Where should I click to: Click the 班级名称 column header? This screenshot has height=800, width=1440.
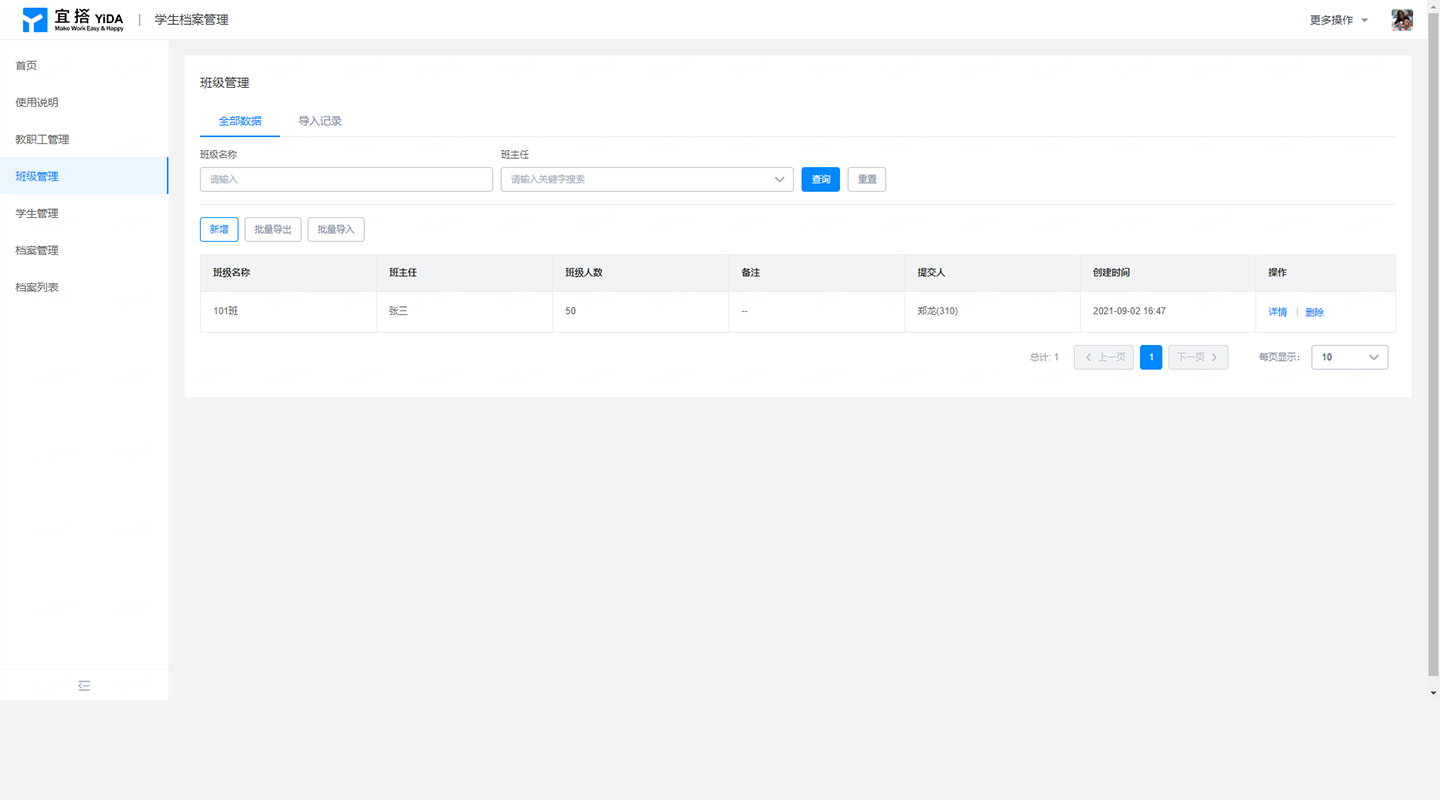coord(288,273)
